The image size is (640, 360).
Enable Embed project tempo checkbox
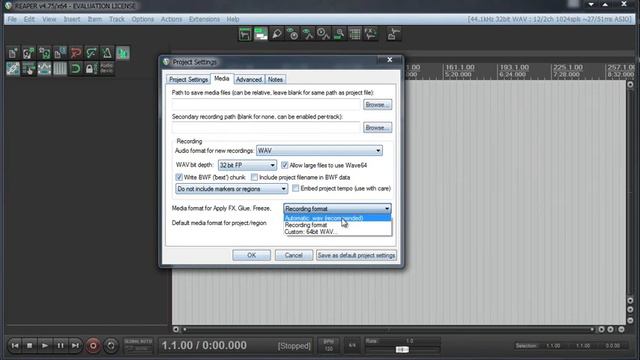(296, 188)
